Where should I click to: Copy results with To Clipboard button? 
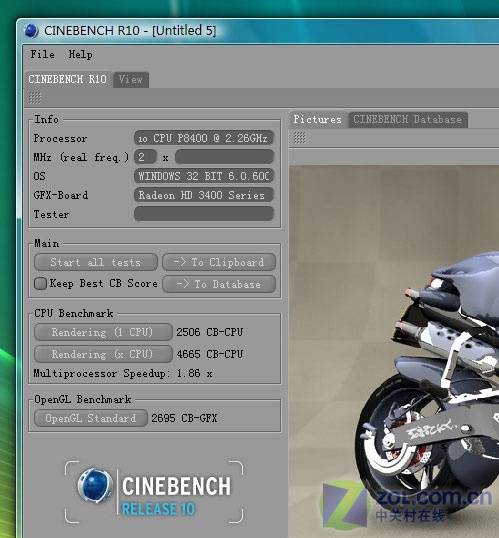(219, 262)
